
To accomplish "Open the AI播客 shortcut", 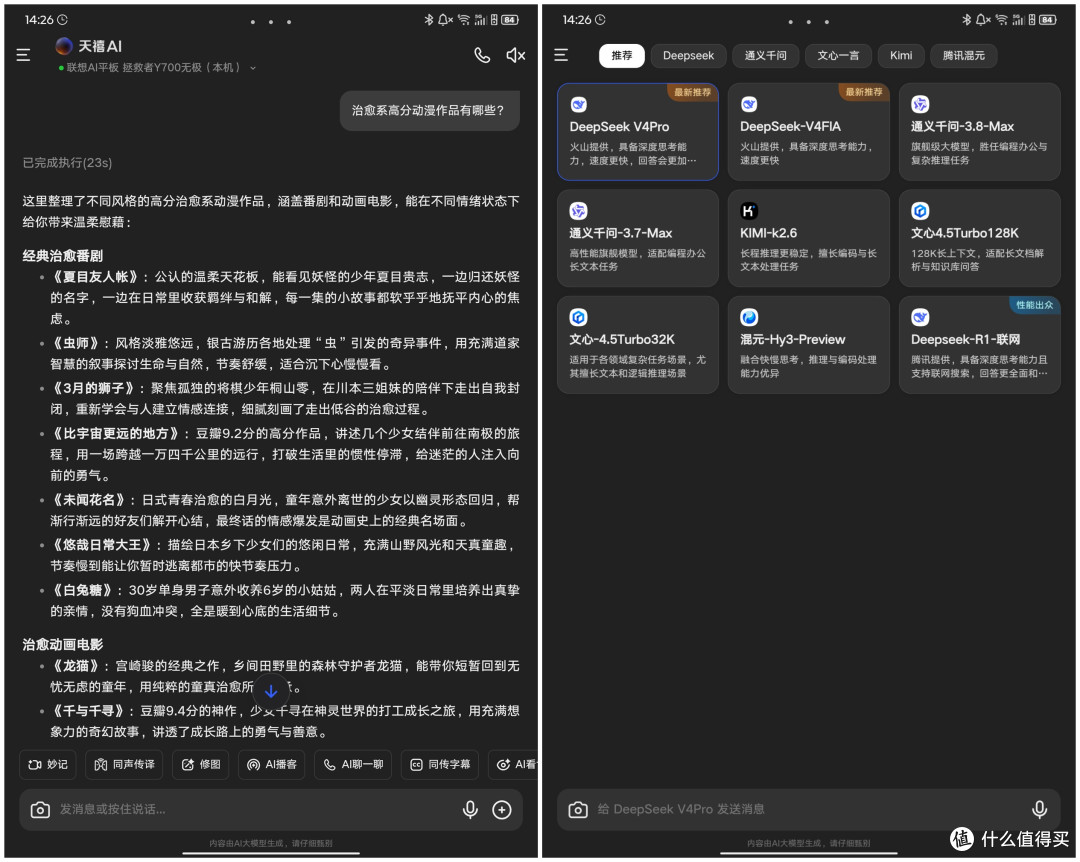I will click(272, 764).
